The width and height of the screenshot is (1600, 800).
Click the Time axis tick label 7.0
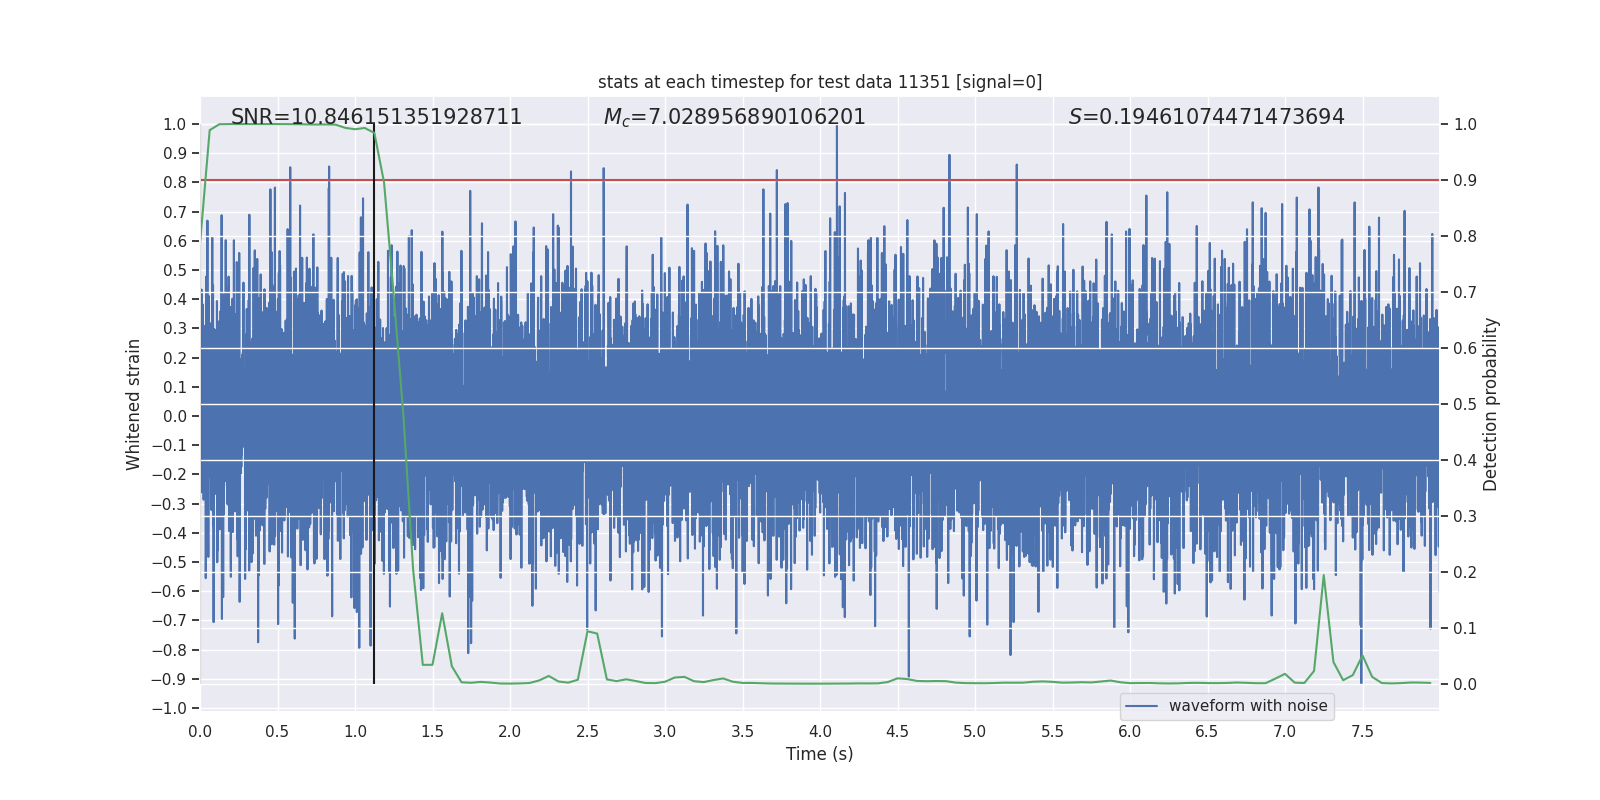[x=1285, y=731]
